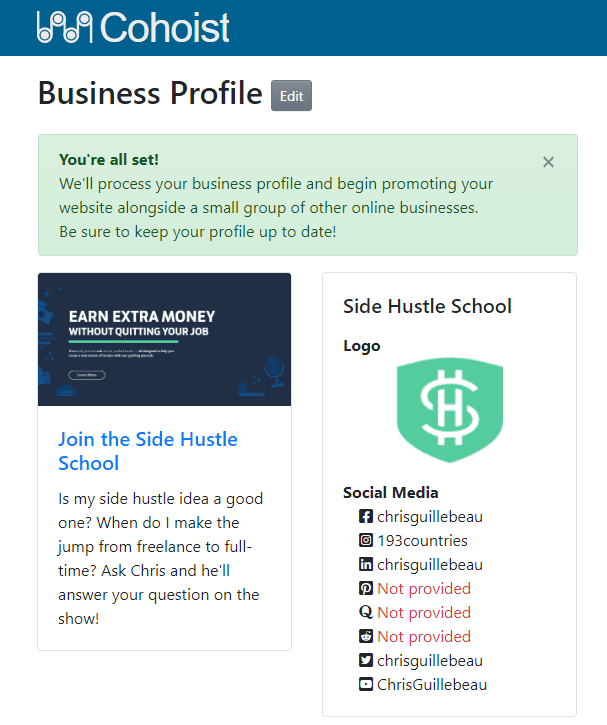
Task: Click the YouTube icon beside ChrisGuillebeau
Action: tap(366, 684)
